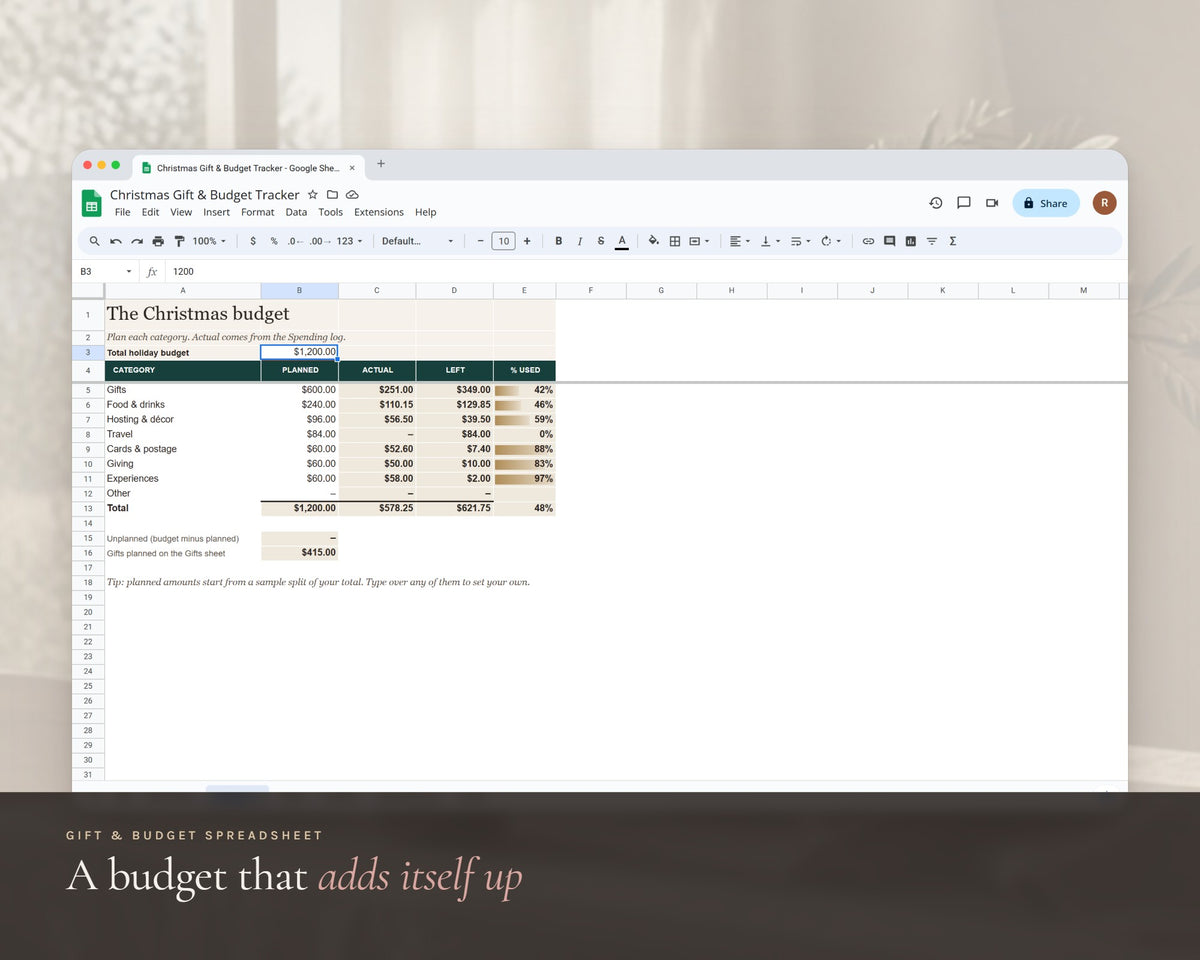Start a video call with camera icon
This screenshot has height=960, width=1200.
tap(992, 203)
